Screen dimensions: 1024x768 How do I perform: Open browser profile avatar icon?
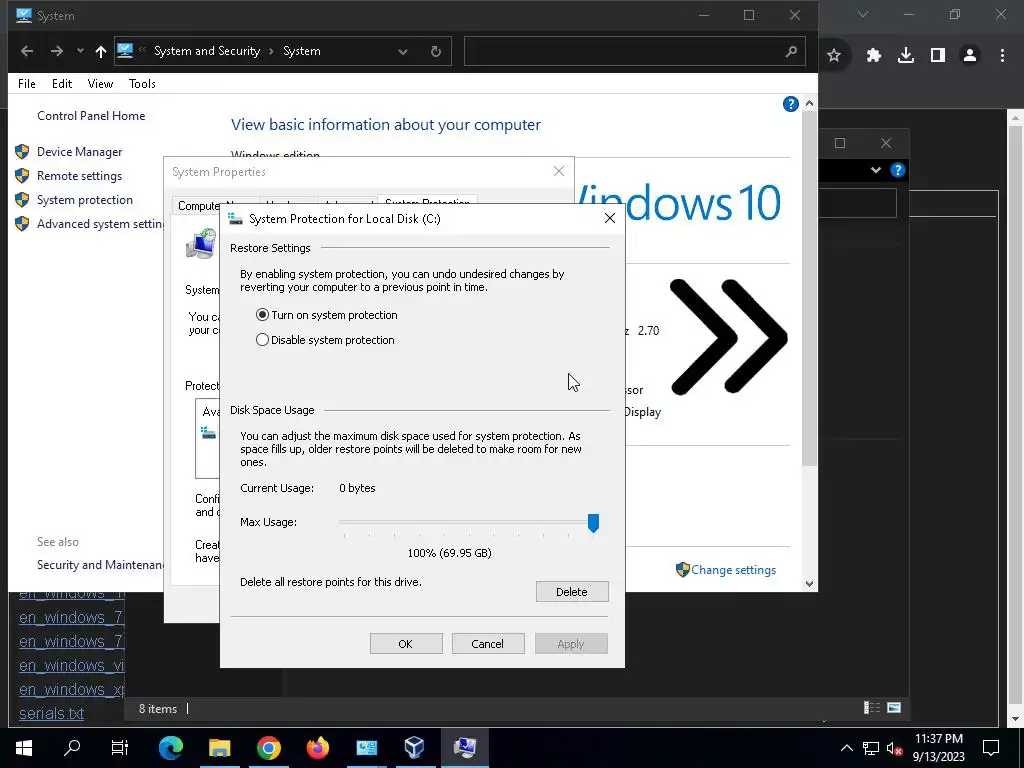pyautogui.click(x=970, y=56)
